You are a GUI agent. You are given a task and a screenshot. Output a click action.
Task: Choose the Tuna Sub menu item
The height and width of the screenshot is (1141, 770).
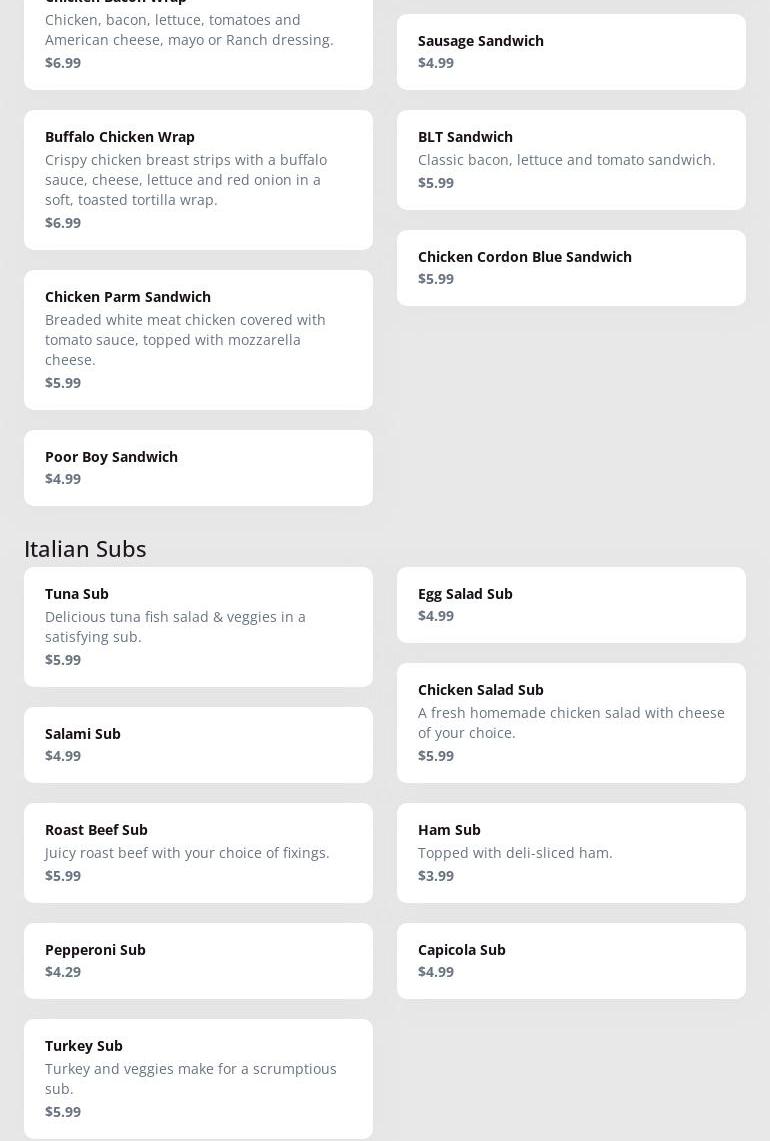[x=198, y=627]
